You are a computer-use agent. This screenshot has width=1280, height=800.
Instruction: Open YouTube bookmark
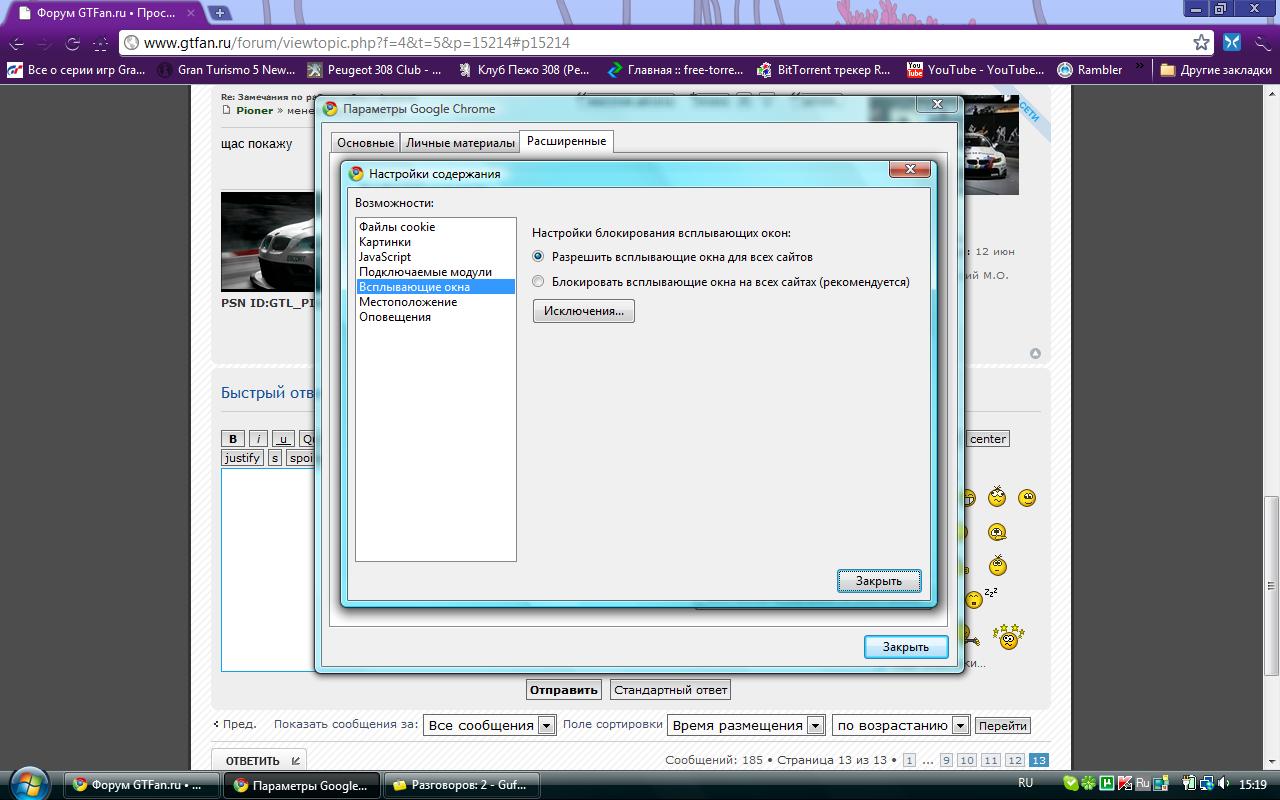[975, 70]
